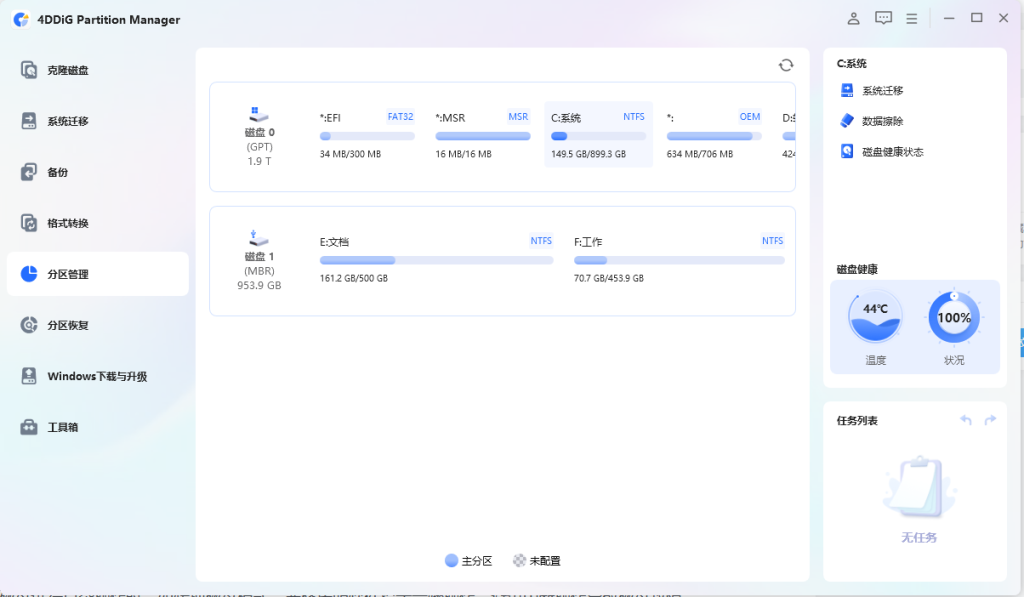Click the user account icon
1024x597 pixels.
coord(853,17)
